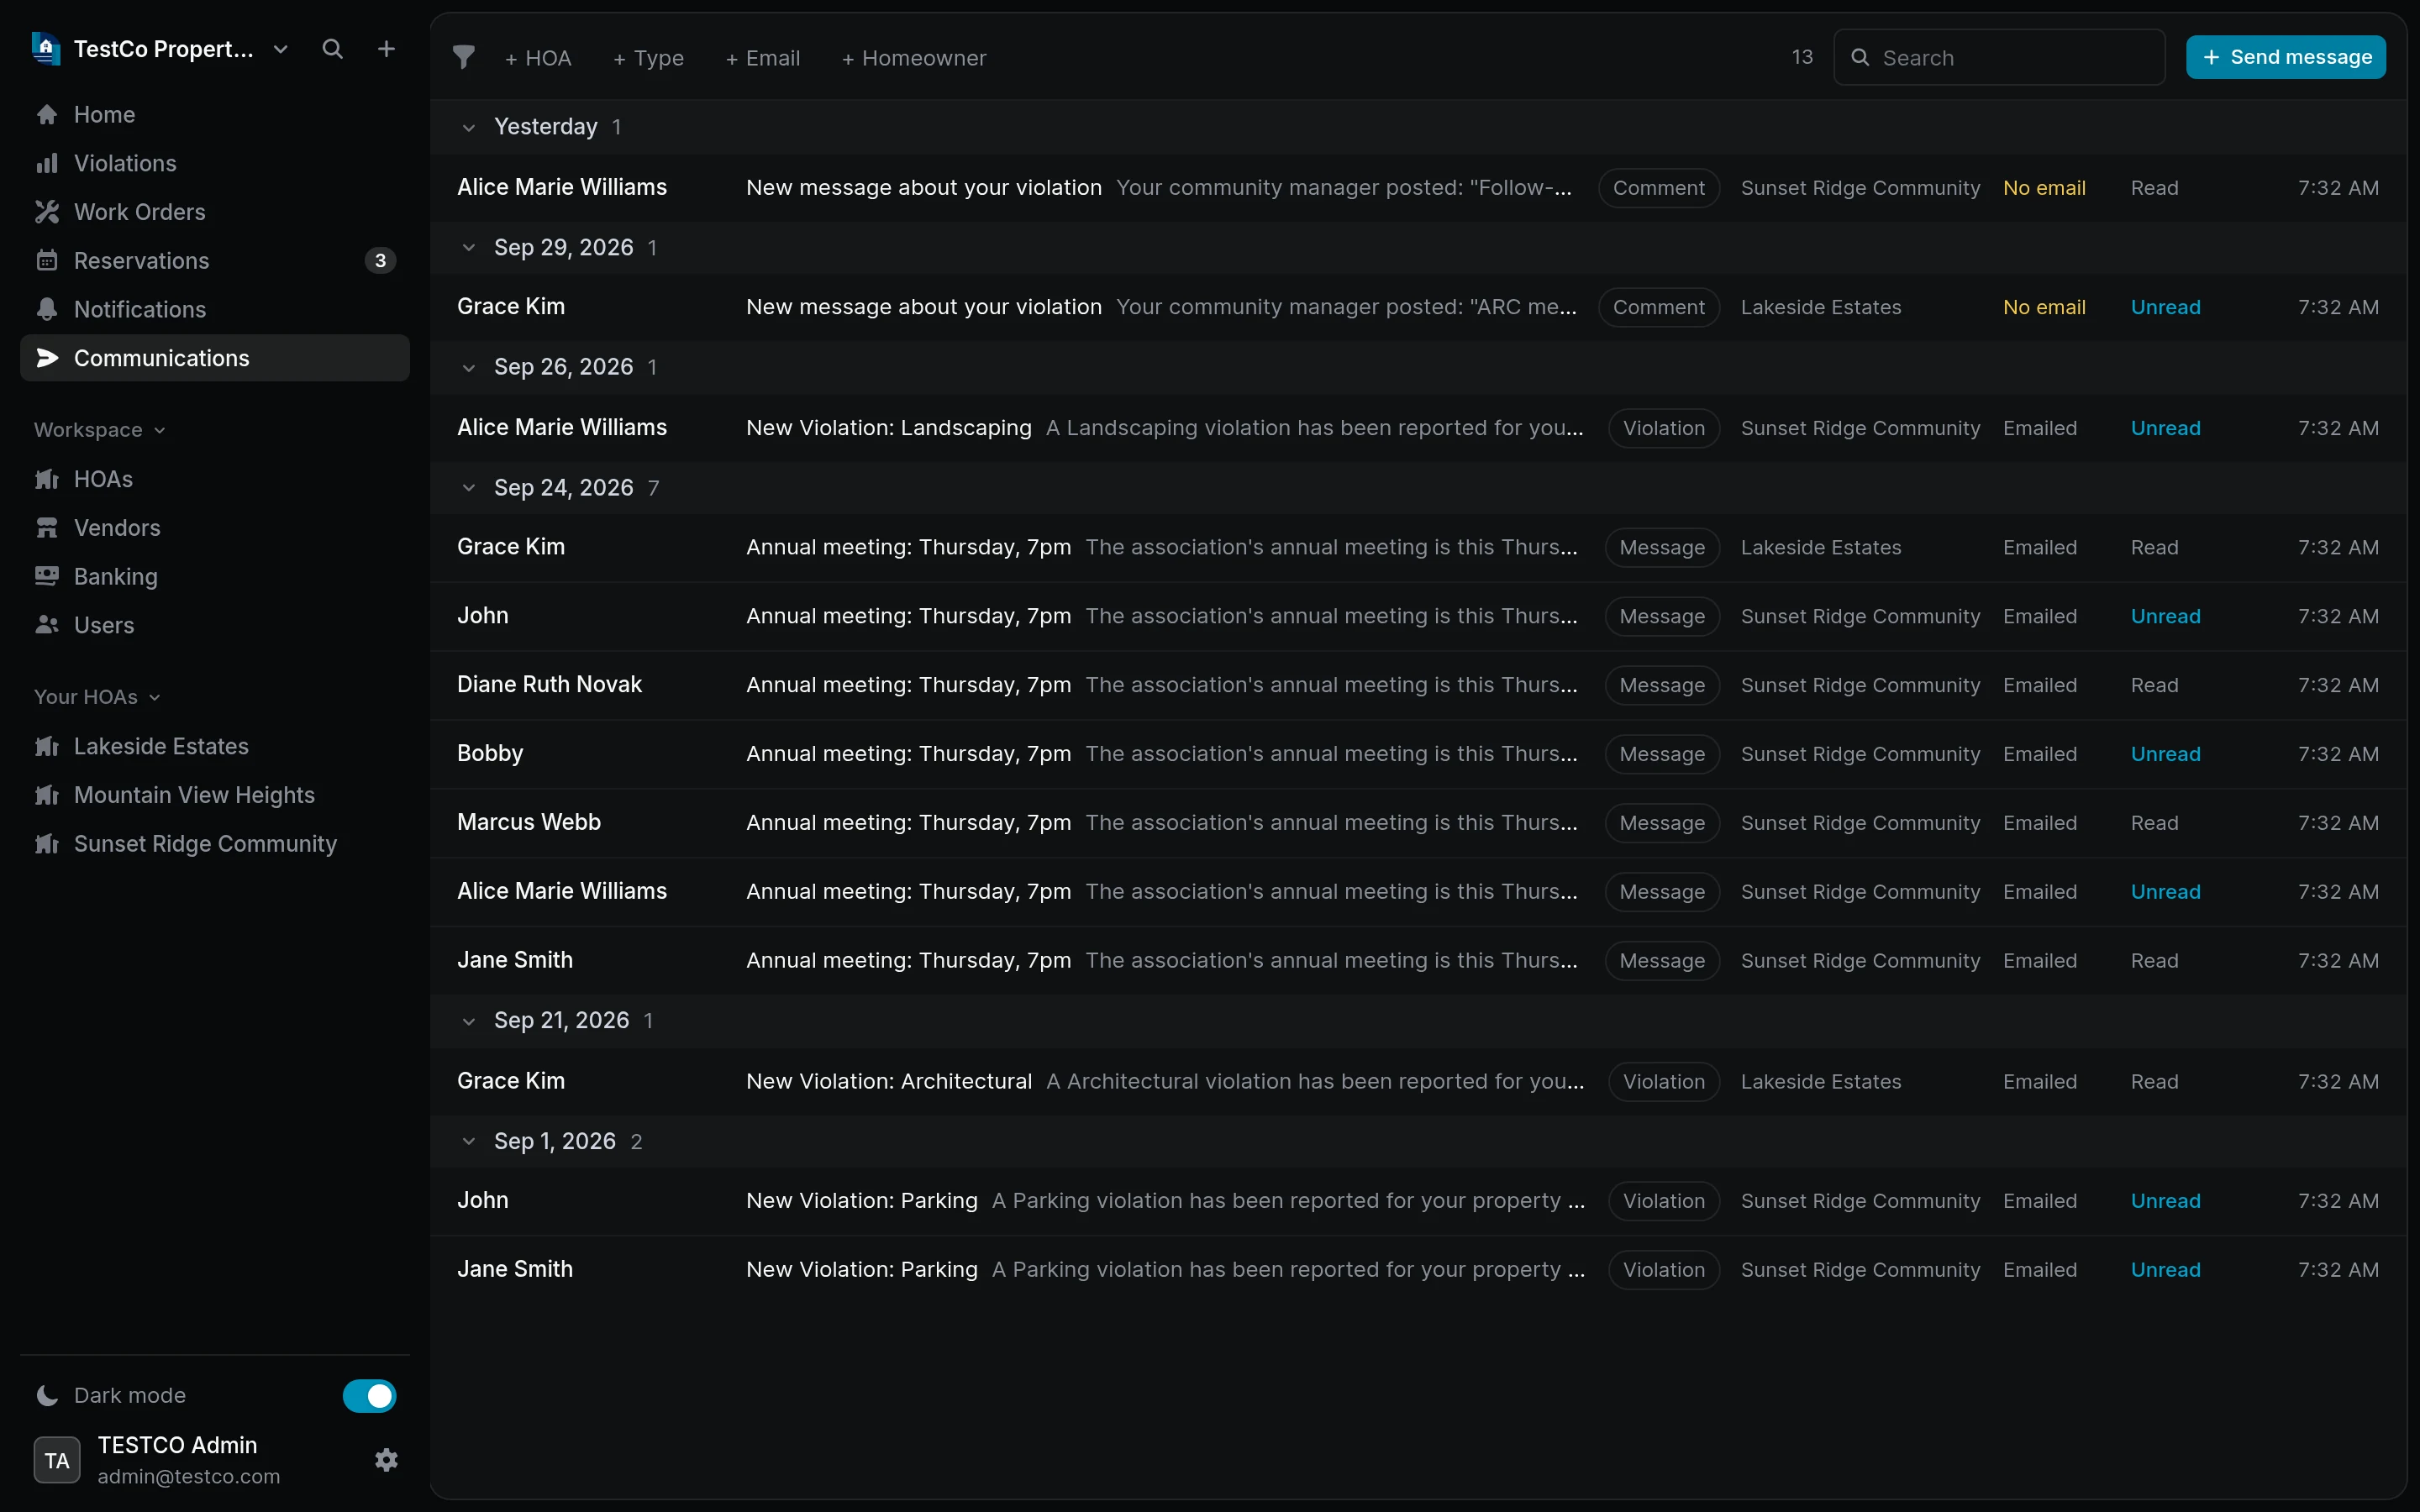Click the Lakeside Estates building icon in sidebar
Screen dimensions: 2420x1512
click(x=47, y=746)
